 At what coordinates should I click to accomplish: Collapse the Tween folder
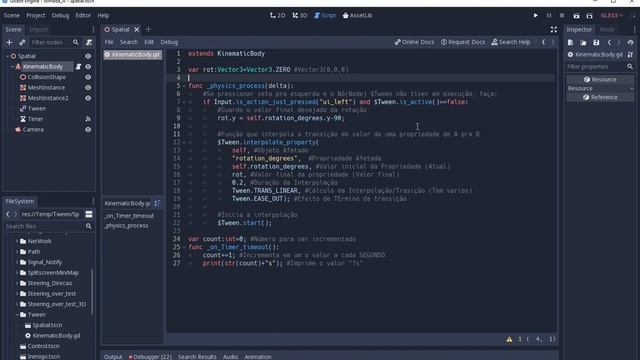pos(17,315)
